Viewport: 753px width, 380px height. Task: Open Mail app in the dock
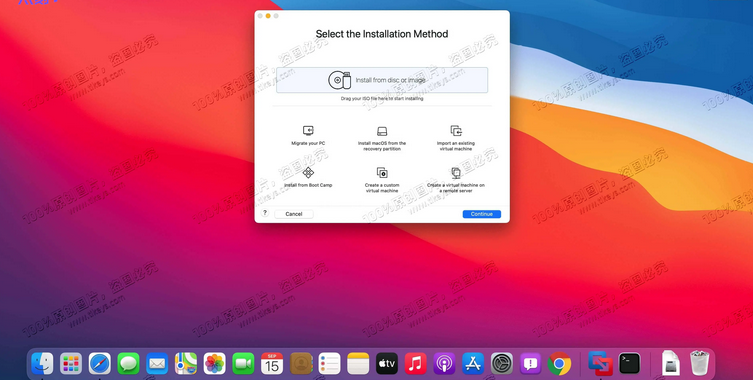tap(157, 364)
